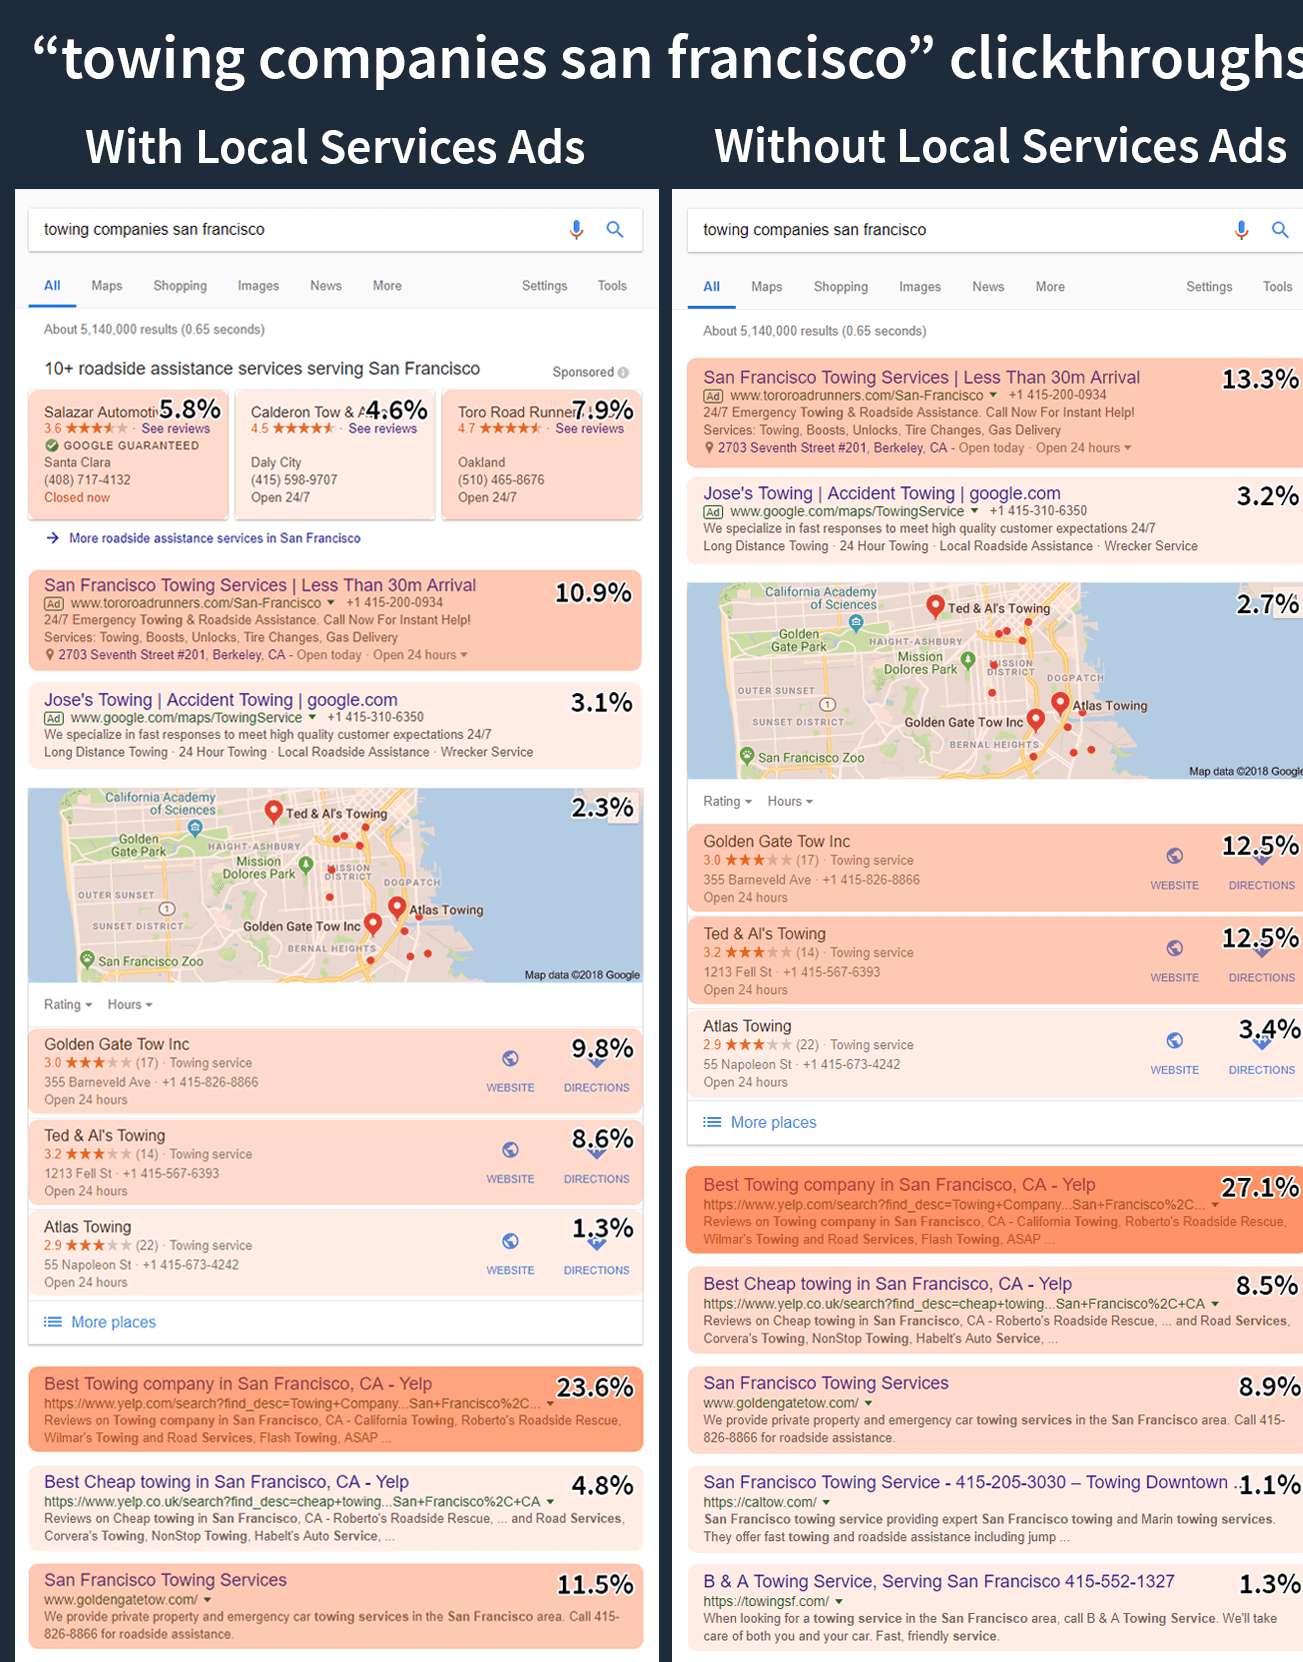Open 'More roadside assistance services in San Francisco' link
Image resolution: width=1303 pixels, height=1662 pixels.
point(214,538)
